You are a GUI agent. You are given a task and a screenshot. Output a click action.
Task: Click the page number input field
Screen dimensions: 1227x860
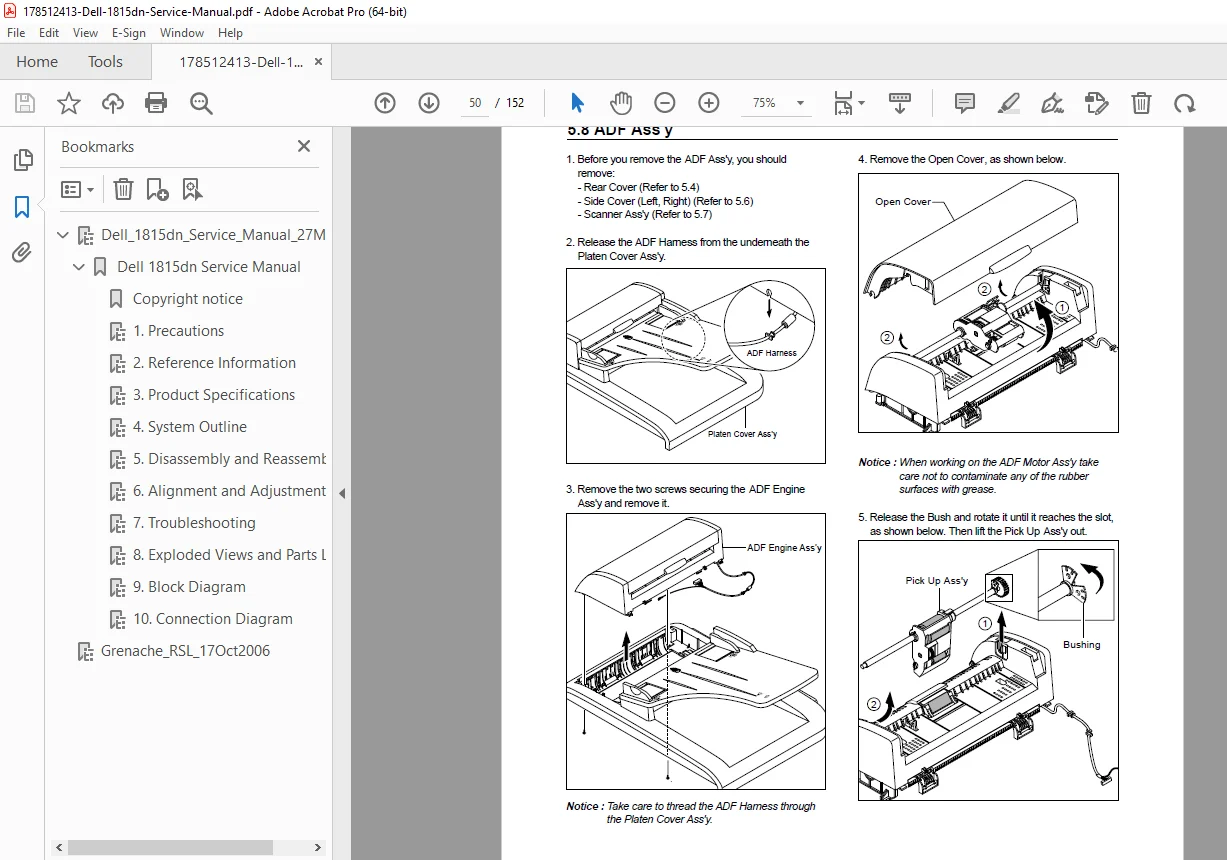[x=475, y=103]
